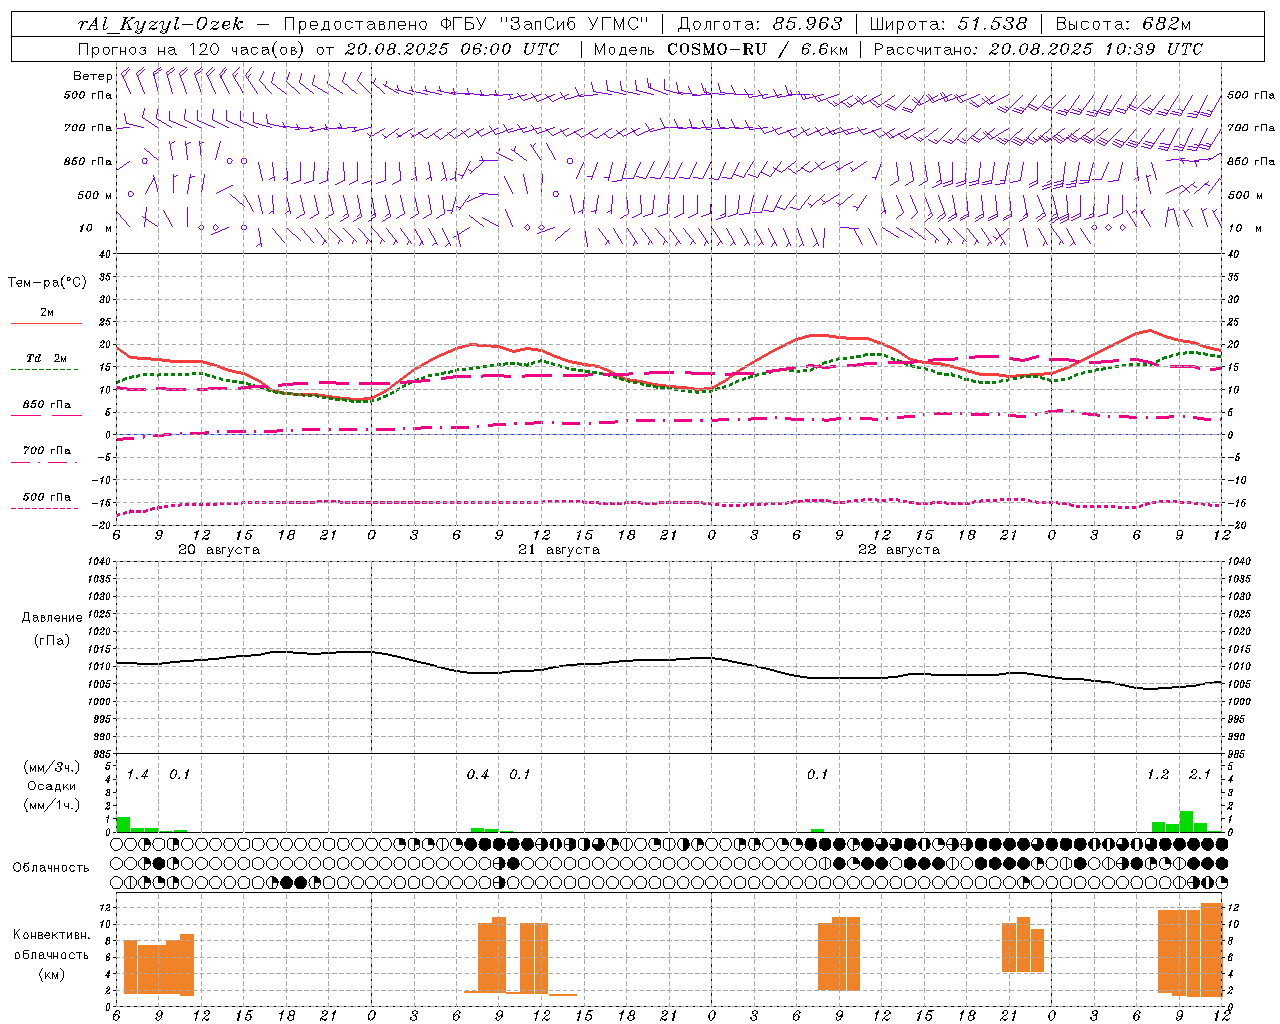Click the Облачность cloudiness row label

click(x=51, y=868)
